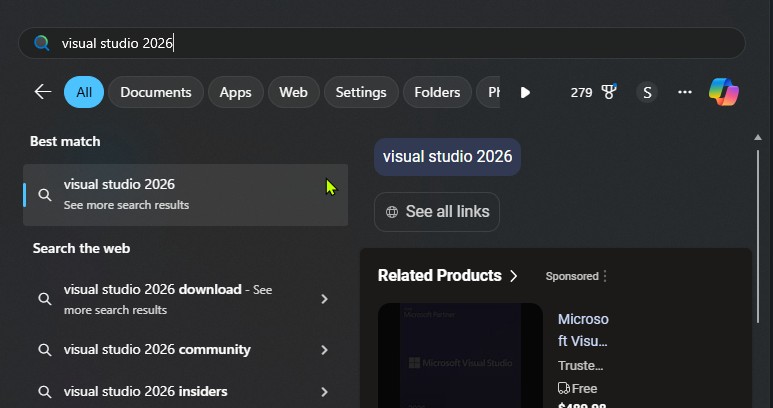Click the See all links button
This screenshot has width=773, height=408.
437,212
